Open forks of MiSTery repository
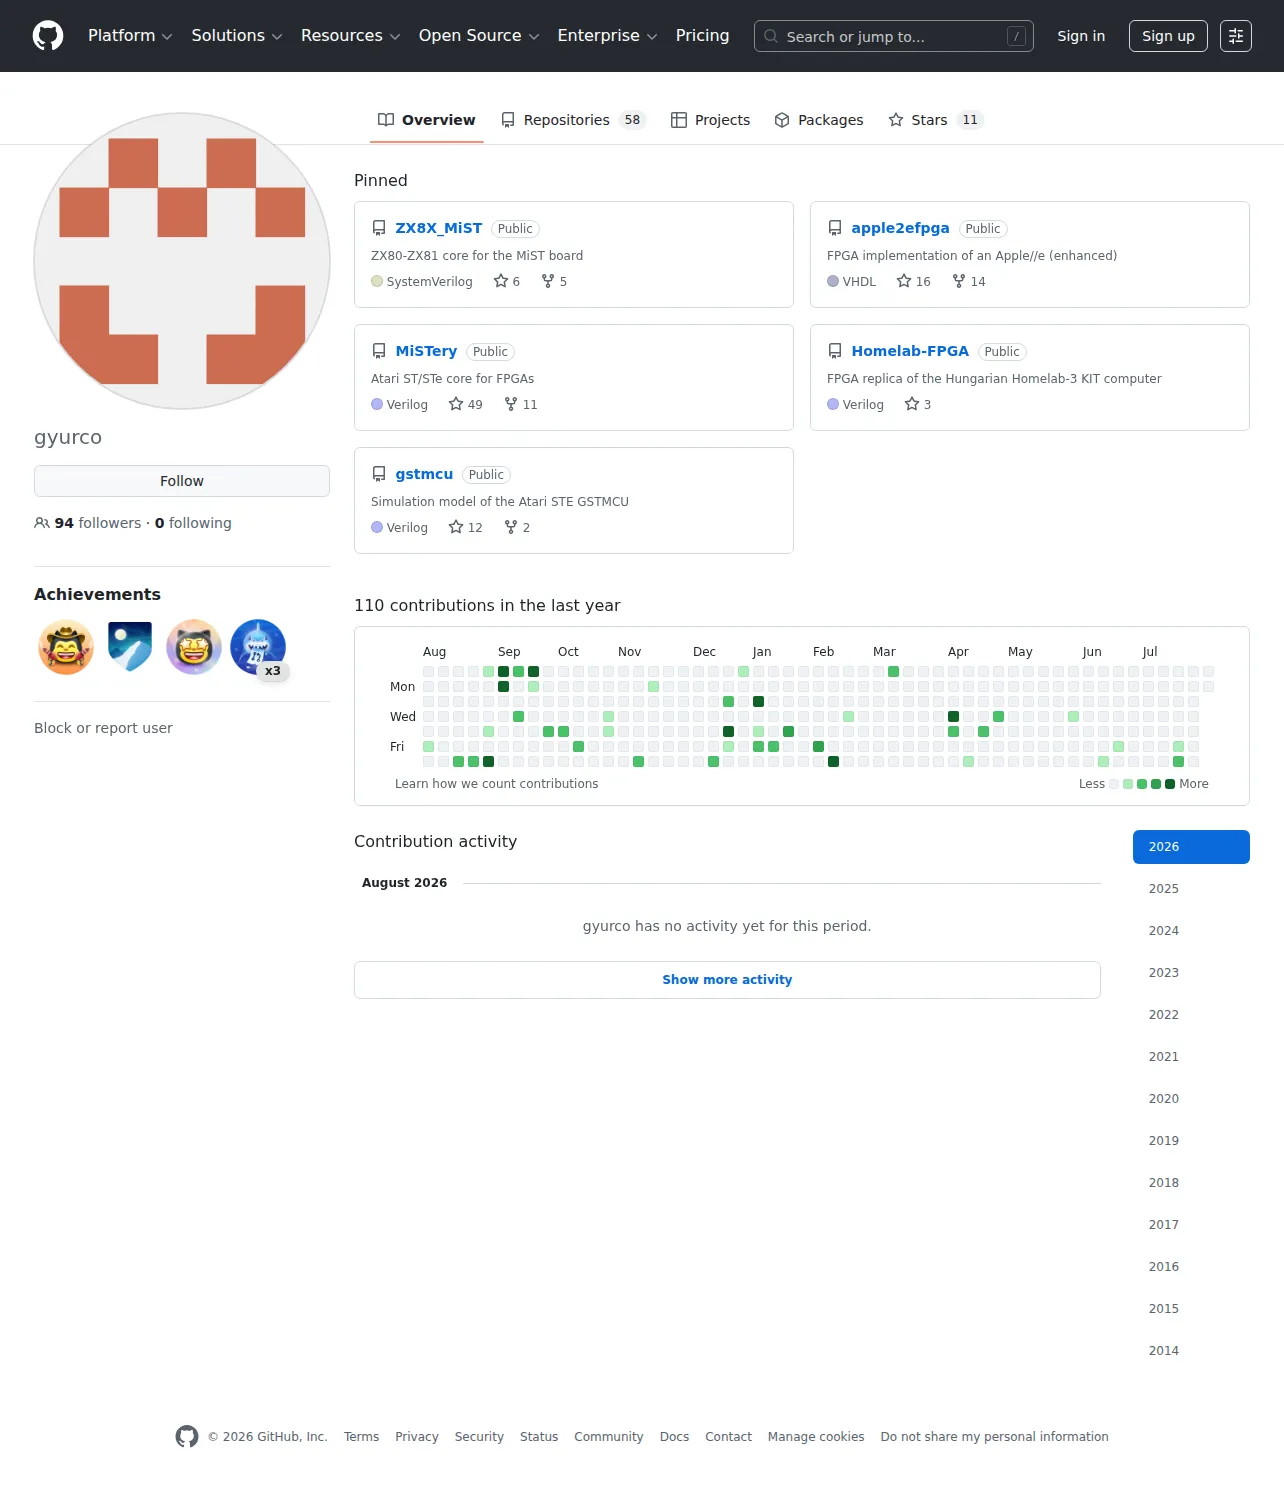Viewport: 1284px width, 1490px height. (521, 405)
